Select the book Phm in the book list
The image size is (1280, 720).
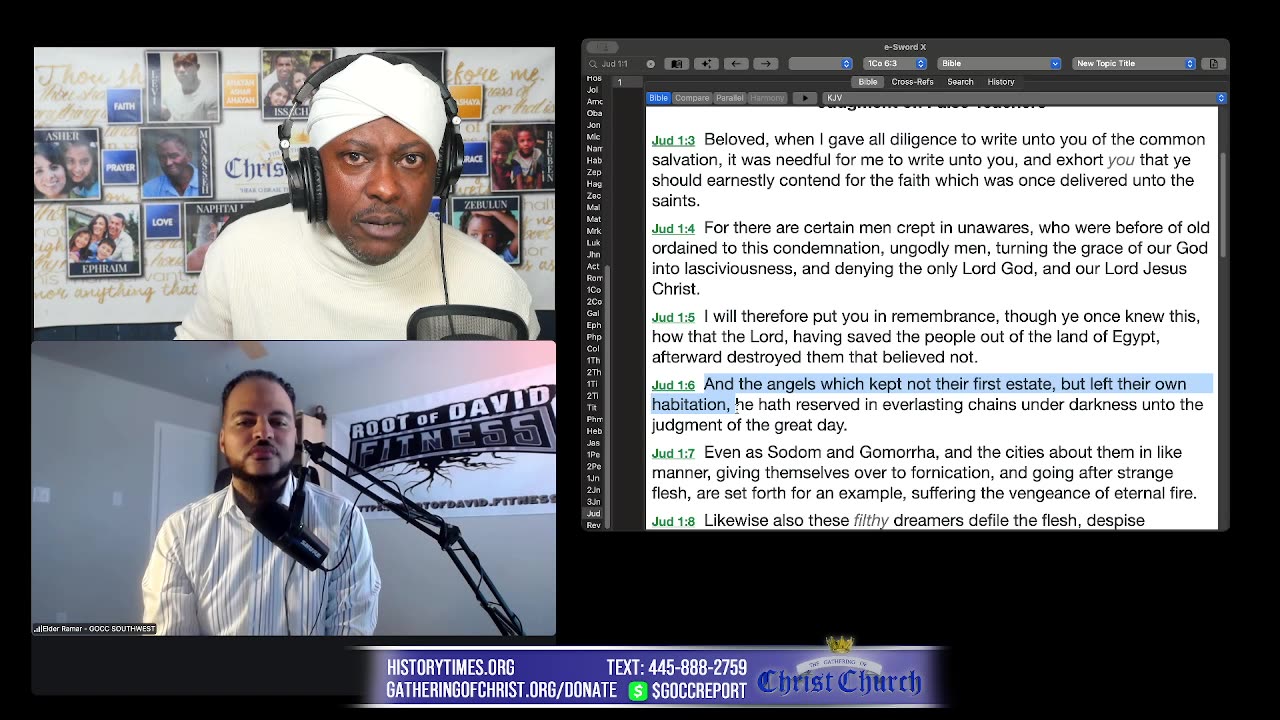click(x=594, y=419)
